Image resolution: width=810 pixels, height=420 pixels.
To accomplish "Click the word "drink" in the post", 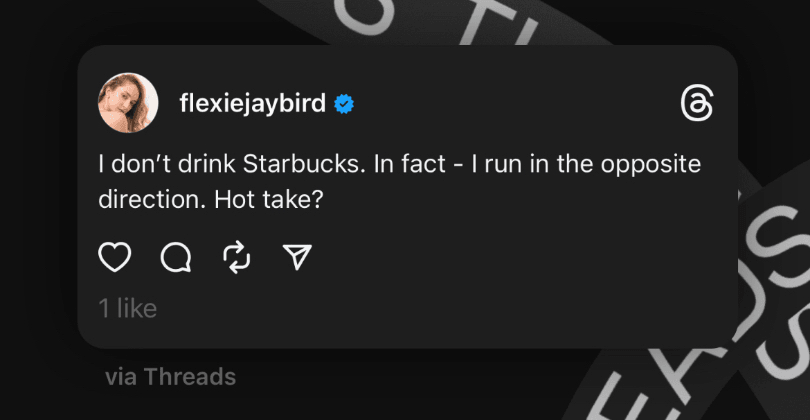I will (219, 164).
